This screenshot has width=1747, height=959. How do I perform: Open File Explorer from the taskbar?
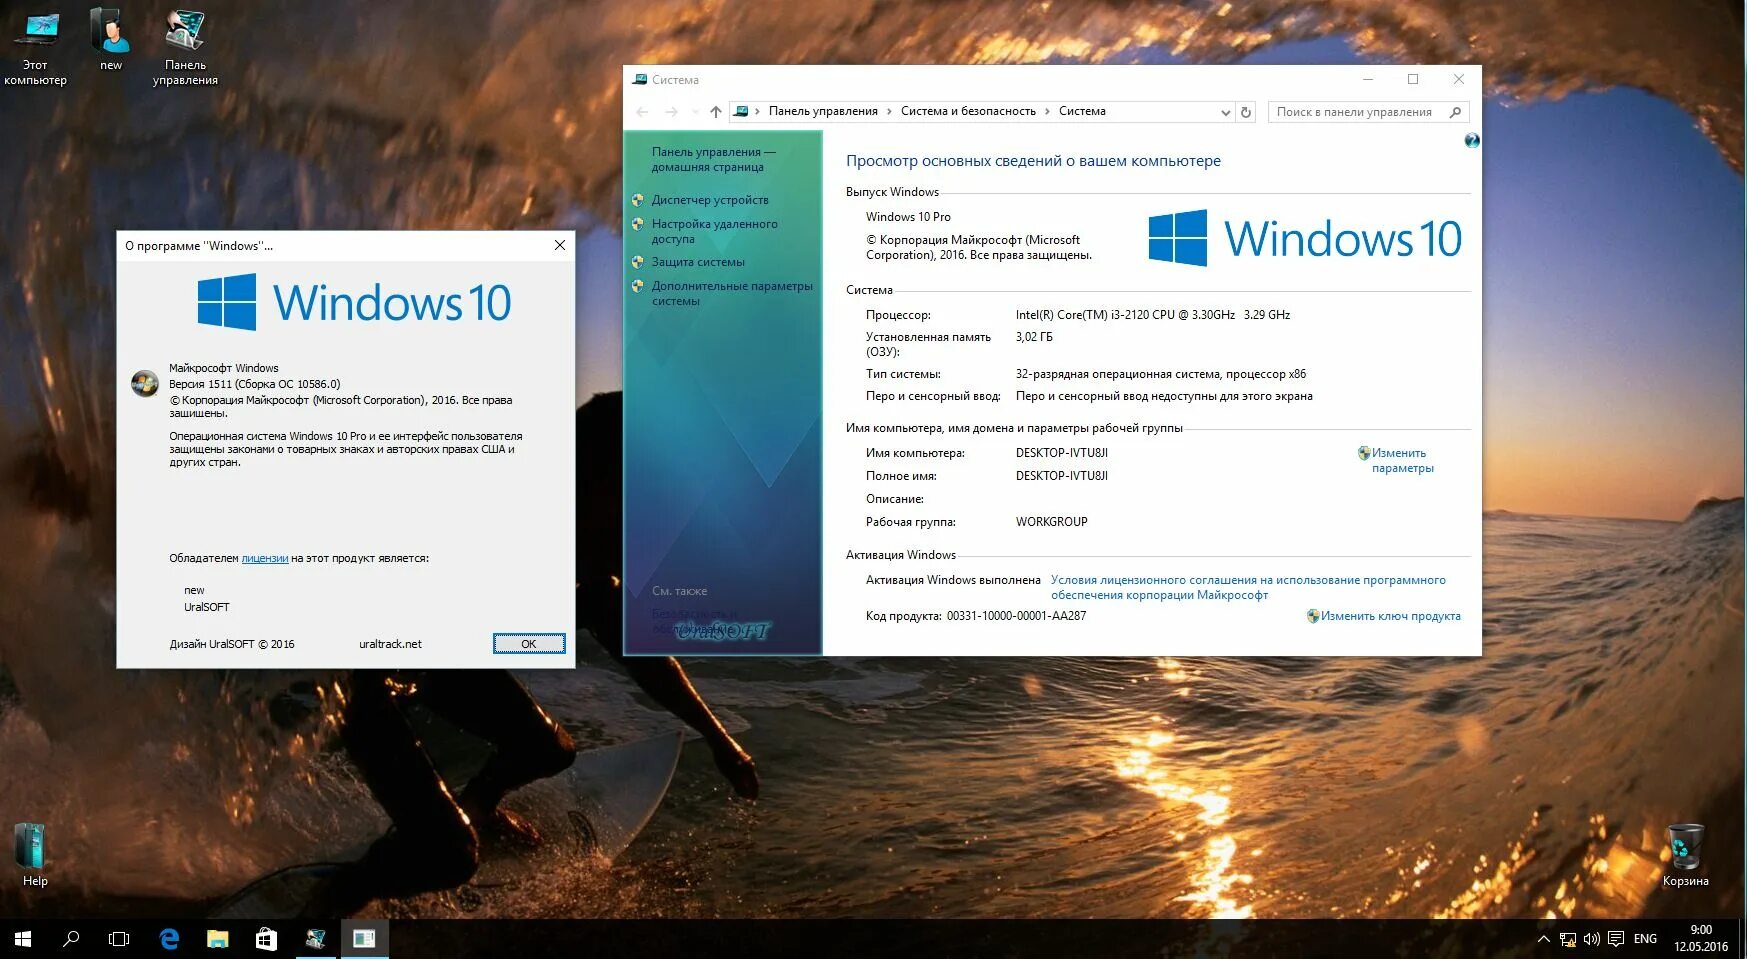click(217, 939)
